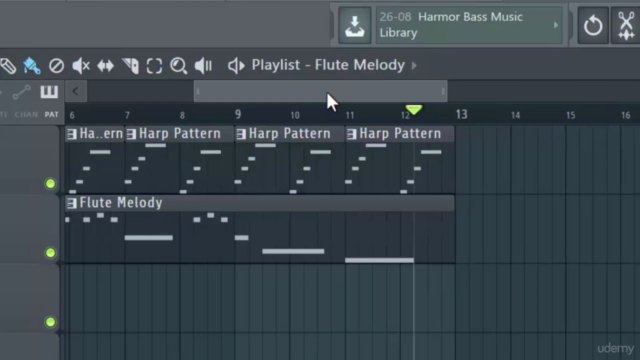Open Harp Pattern clip menu at bar 9

tap(241, 134)
